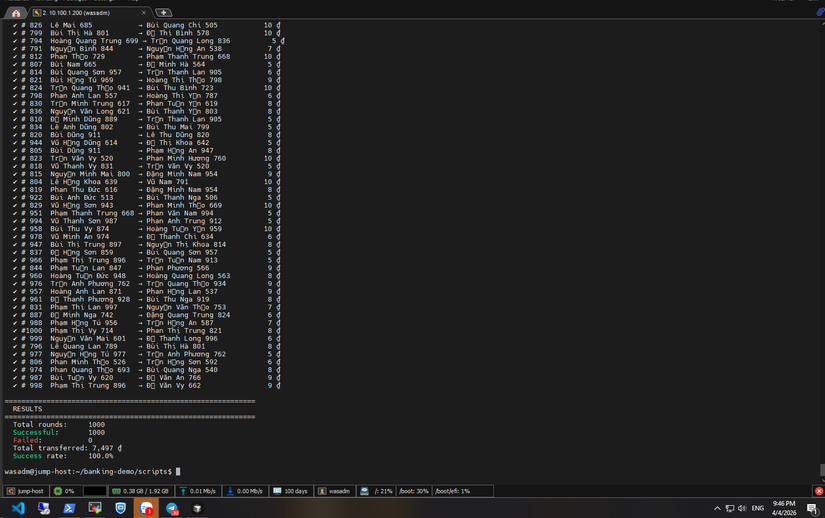825x518 pixels.
Task: Click the transaction row # 826 Lê Mai 685
Action: [x=146, y=25]
